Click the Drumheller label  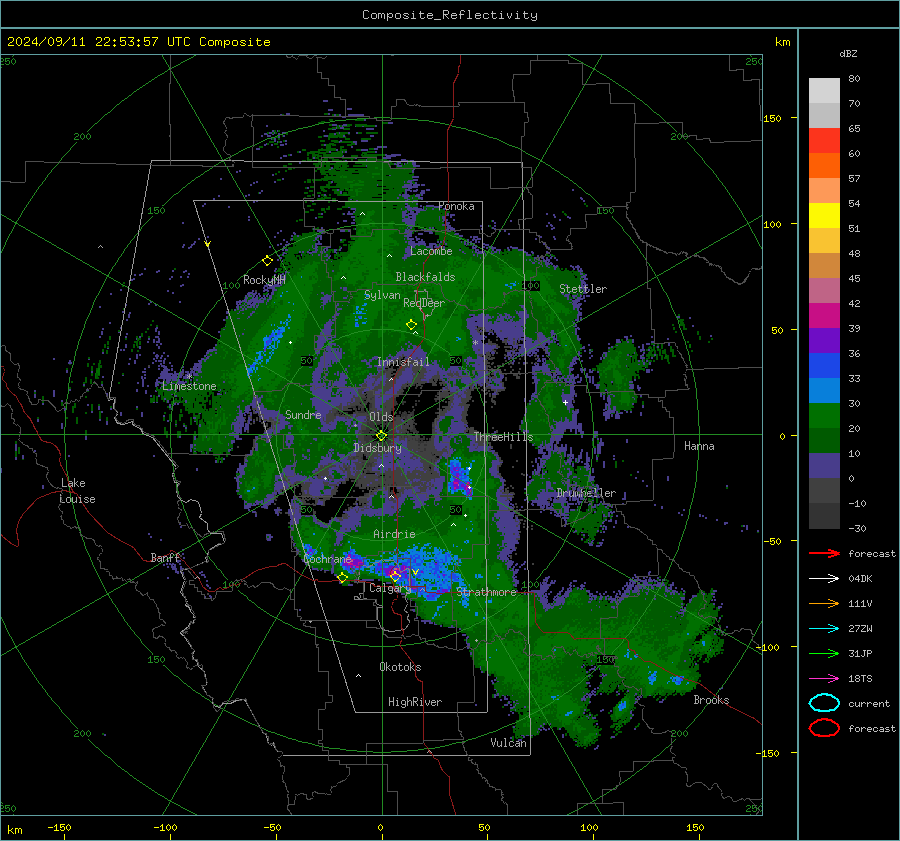click(586, 493)
